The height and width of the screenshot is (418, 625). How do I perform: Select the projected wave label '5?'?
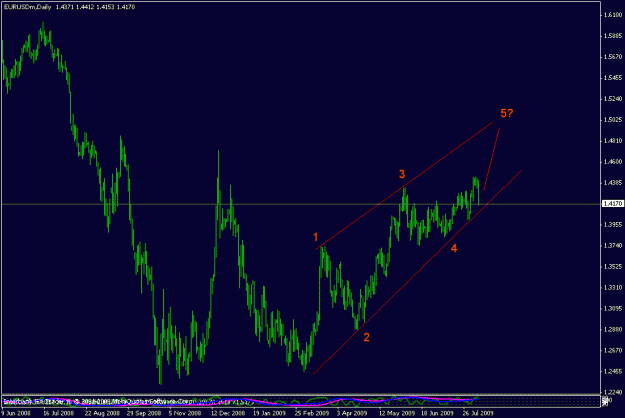(x=507, y=113)
